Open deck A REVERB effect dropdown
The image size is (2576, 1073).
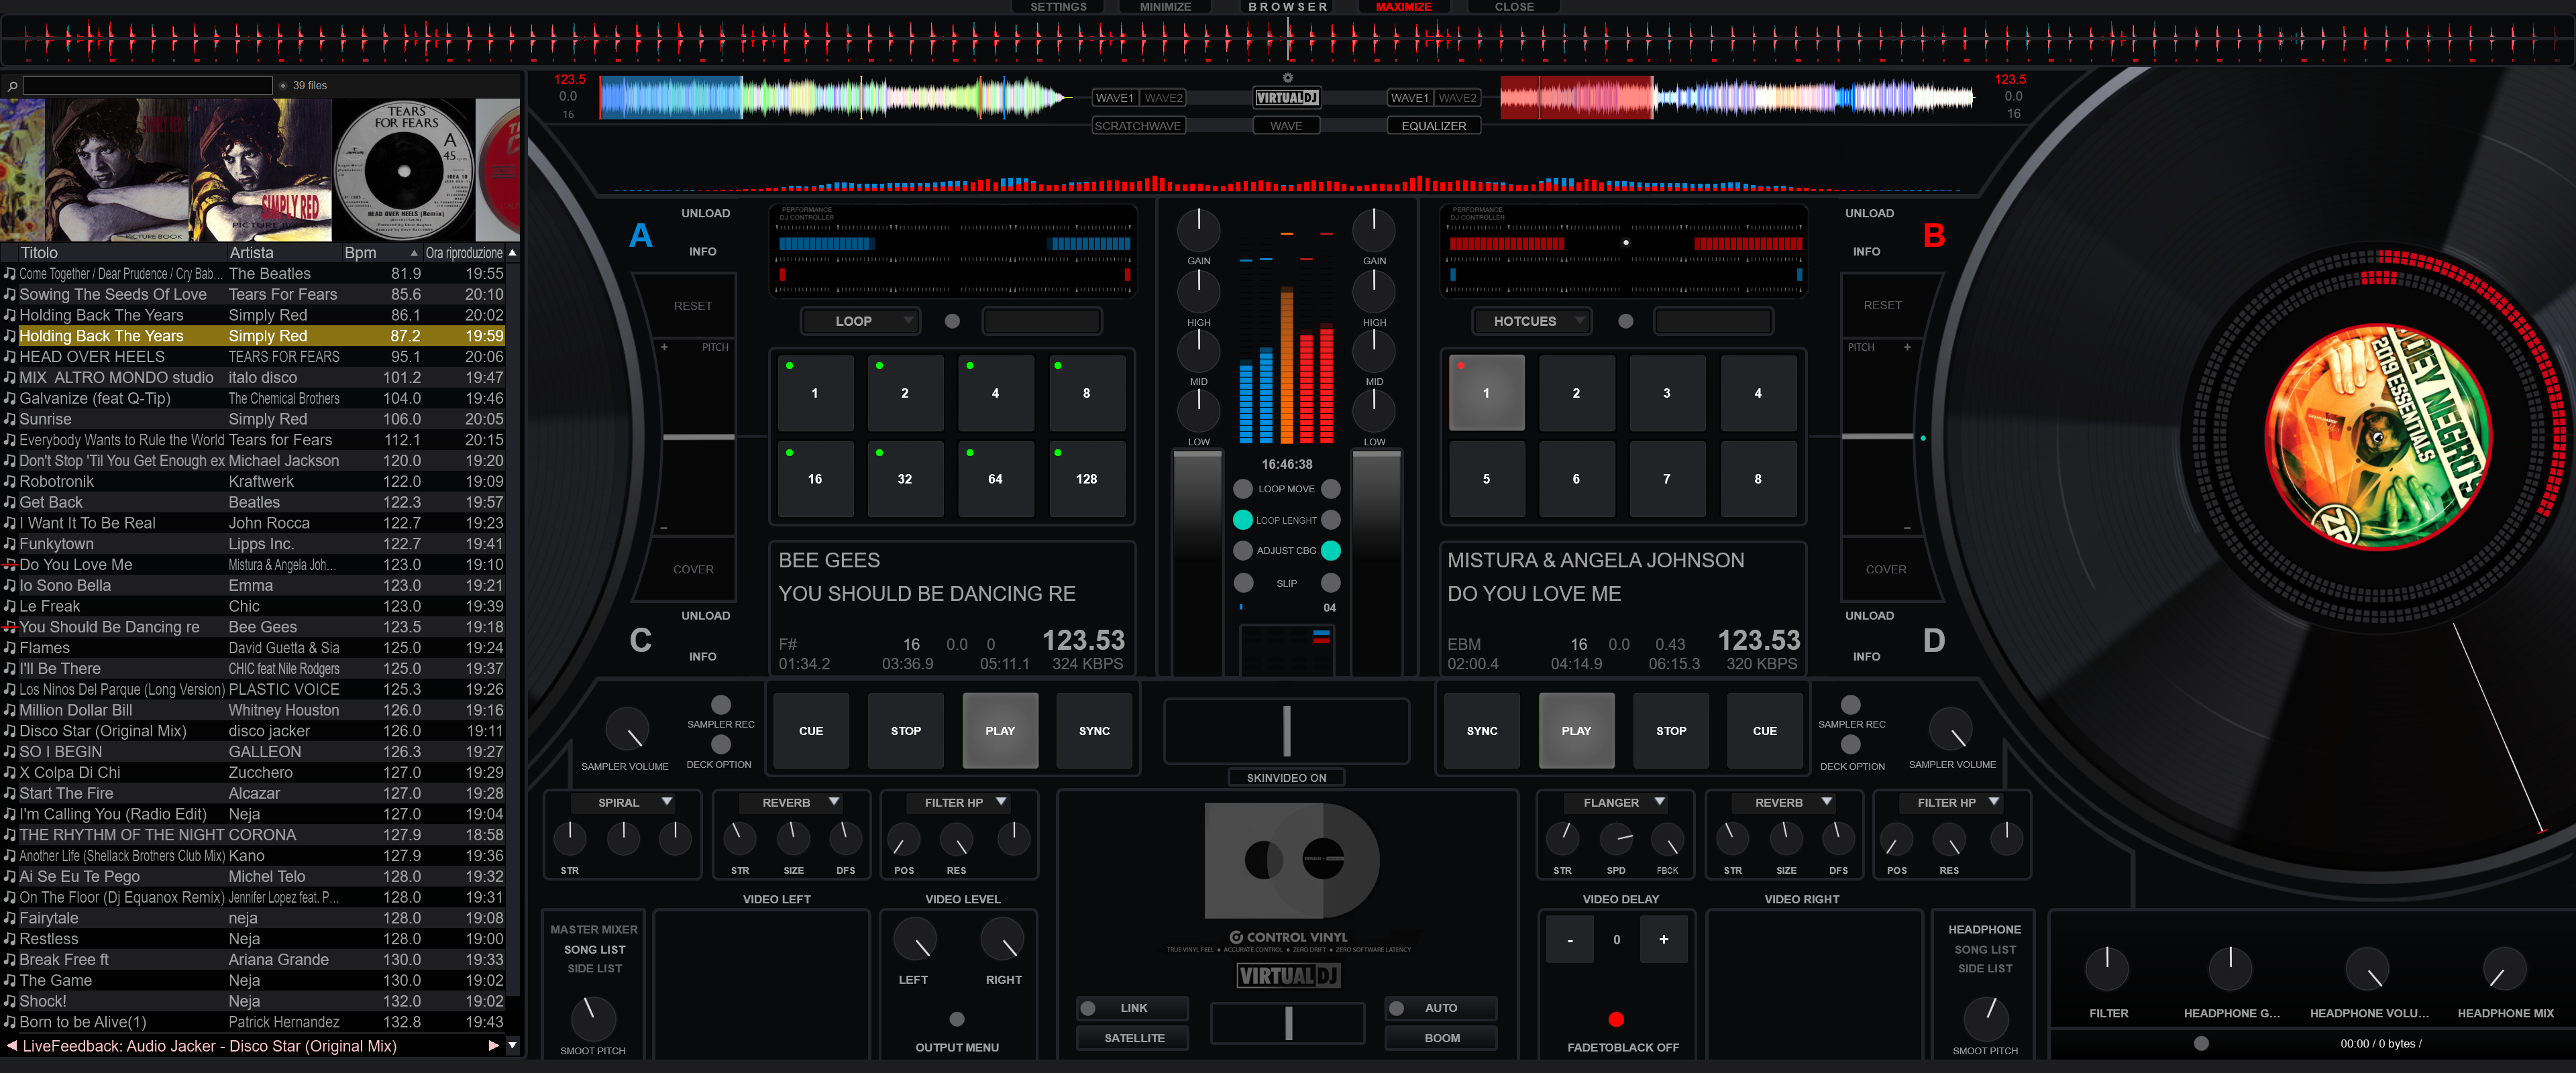point(790,802)
